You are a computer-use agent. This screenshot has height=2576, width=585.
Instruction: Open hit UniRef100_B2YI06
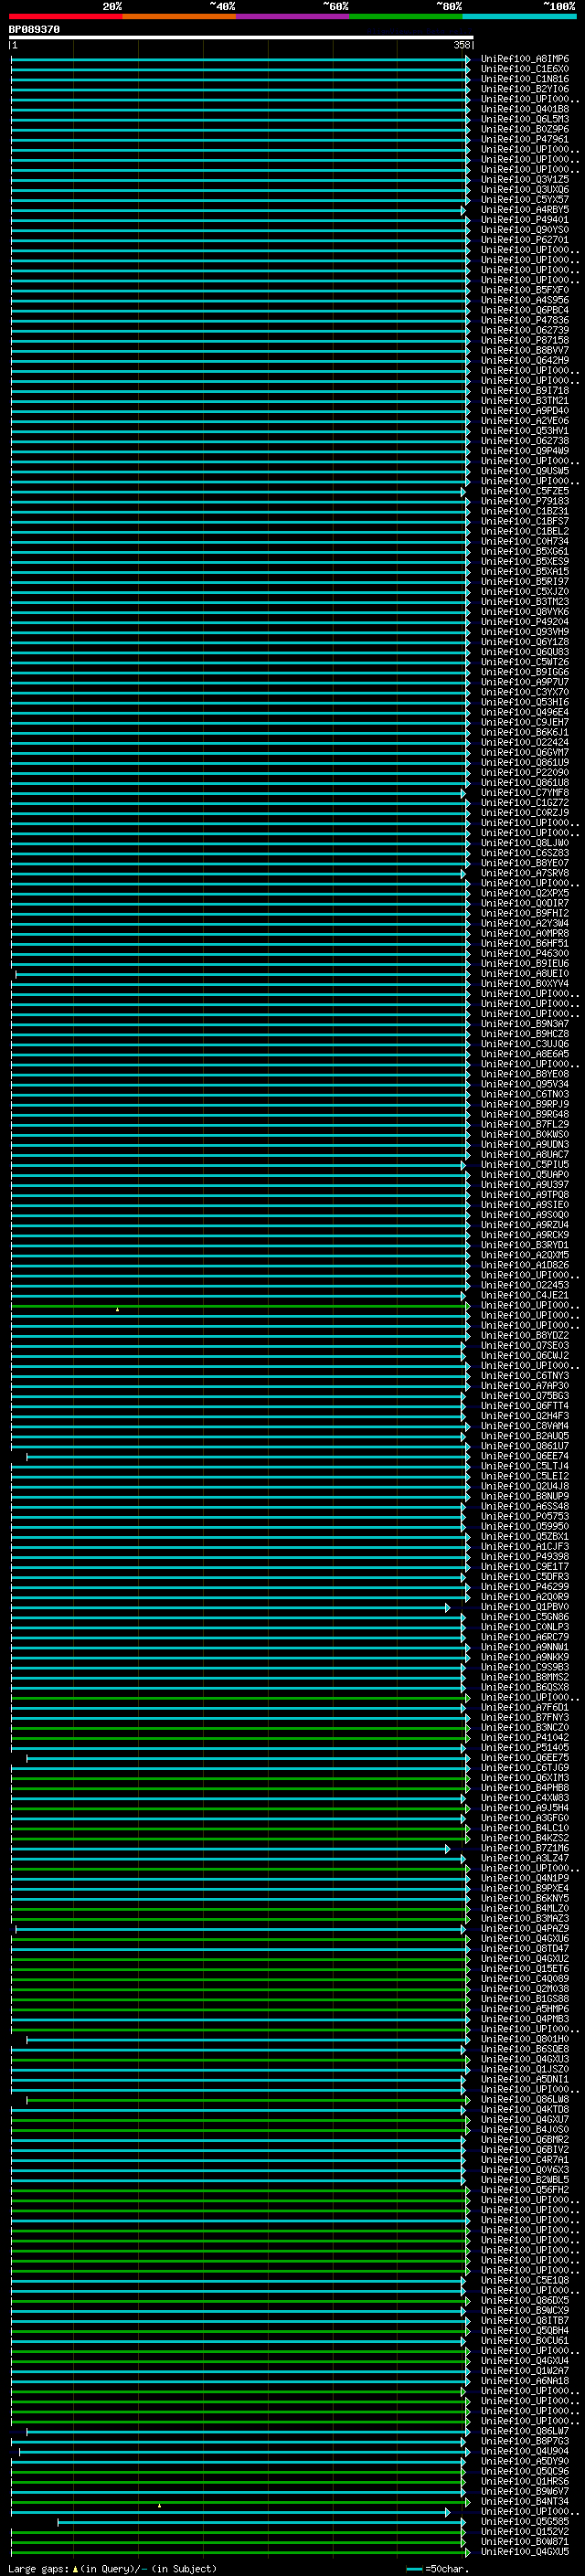point(524,89)
